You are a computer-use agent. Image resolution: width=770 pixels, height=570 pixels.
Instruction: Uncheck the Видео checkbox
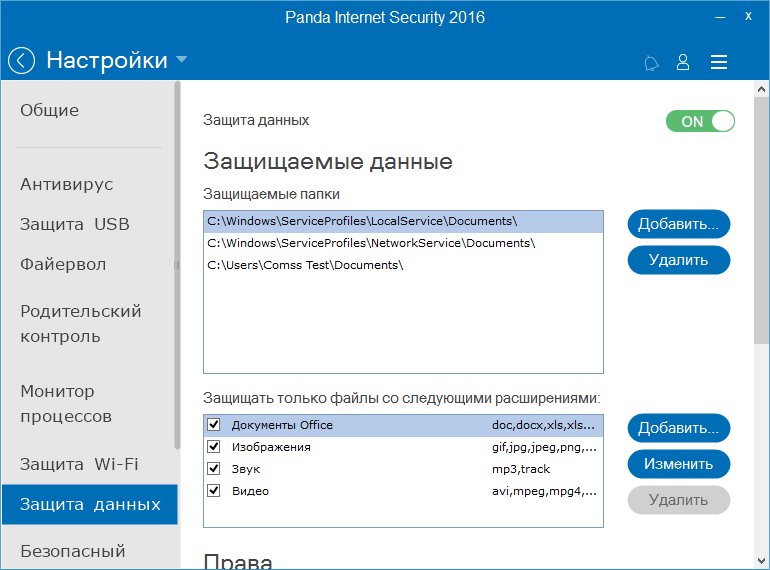214,490
